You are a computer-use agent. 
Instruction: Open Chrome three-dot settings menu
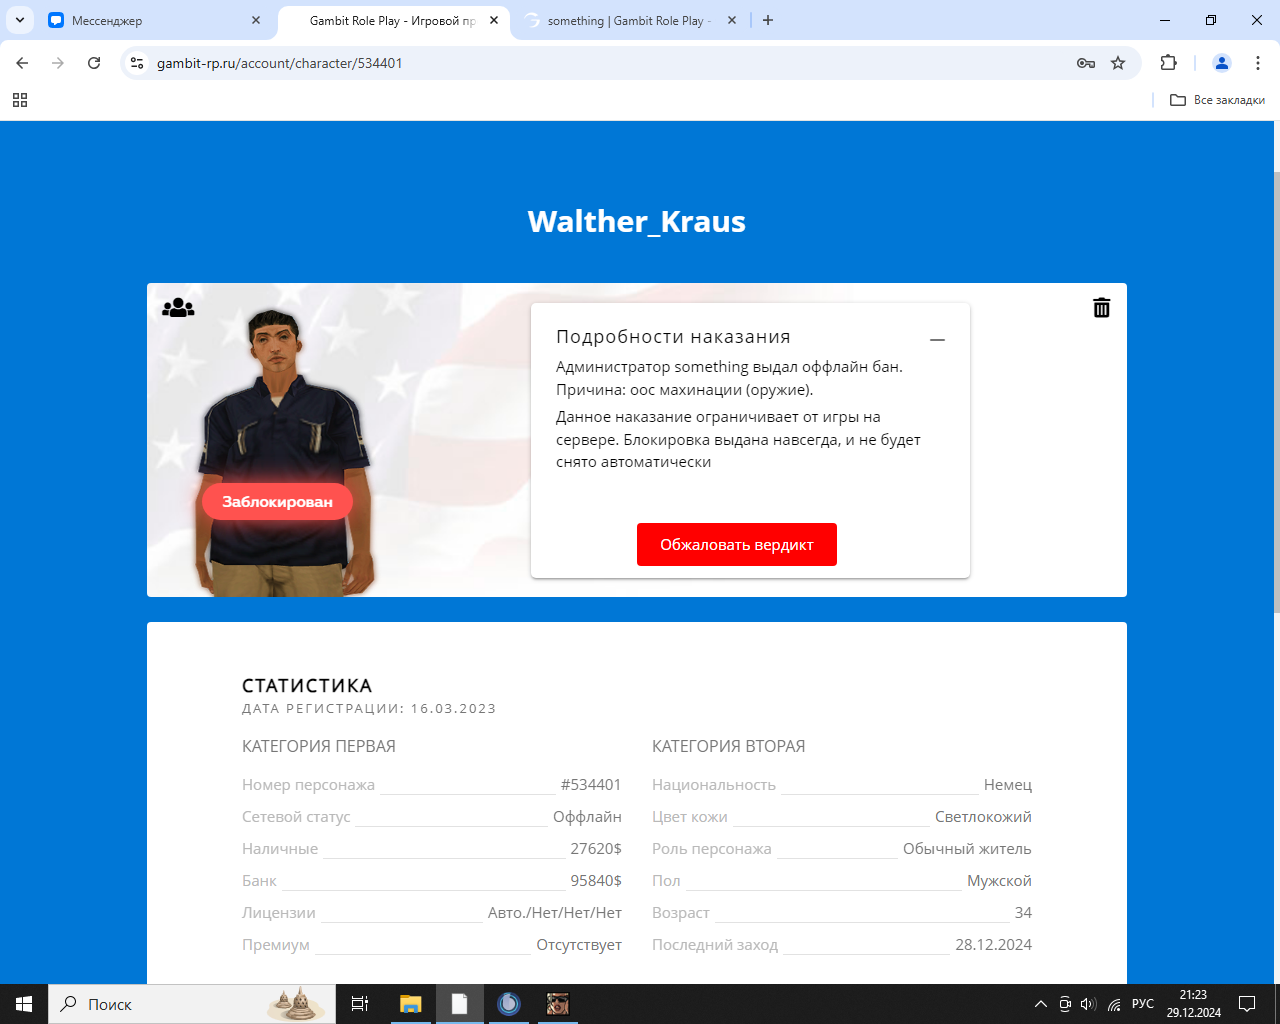click(1258, 63)
